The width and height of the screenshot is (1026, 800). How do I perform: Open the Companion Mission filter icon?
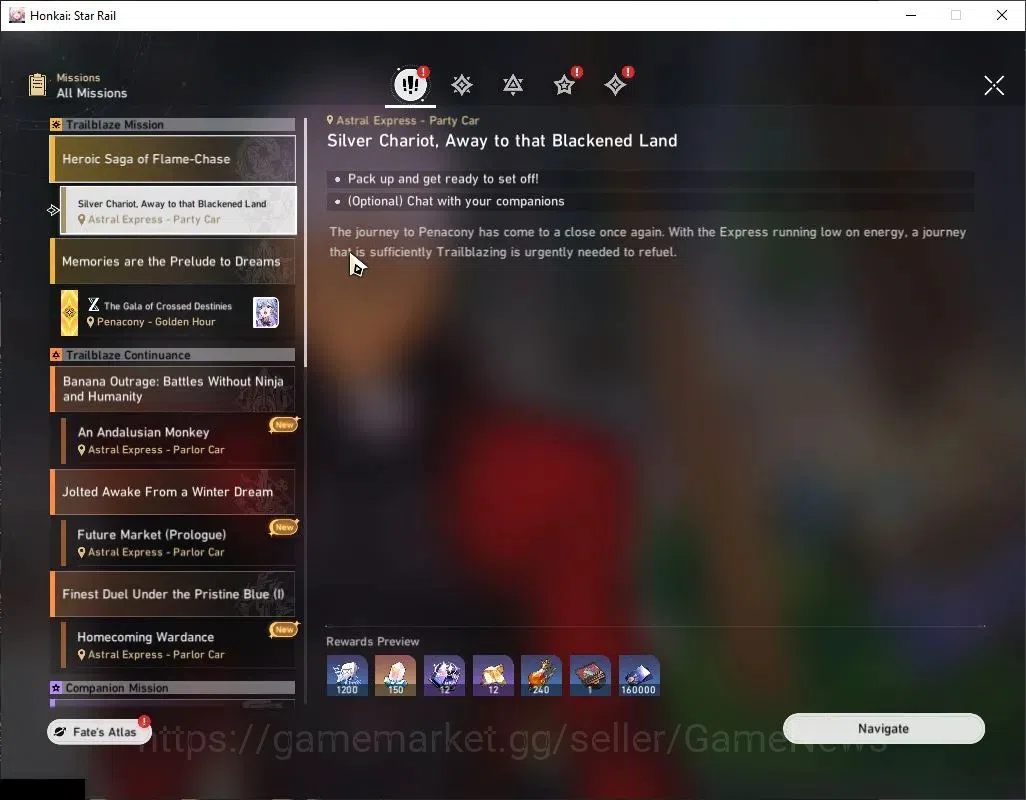[564, 85]
